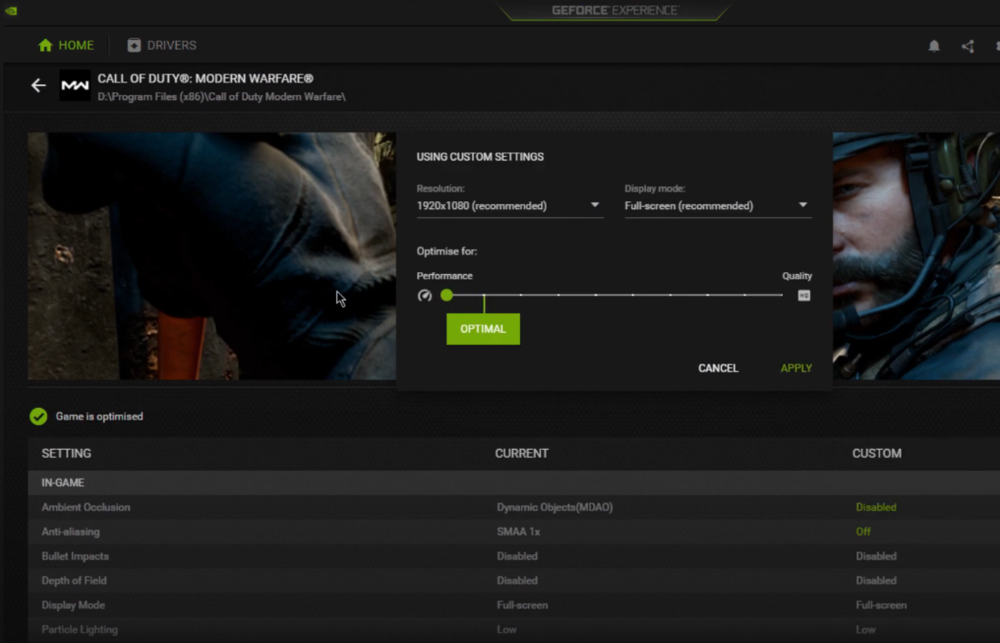The width and height of the screenshot is (1000, 643).
Task: Select the Anti-aliasing setting row
Action: [70, 532]
